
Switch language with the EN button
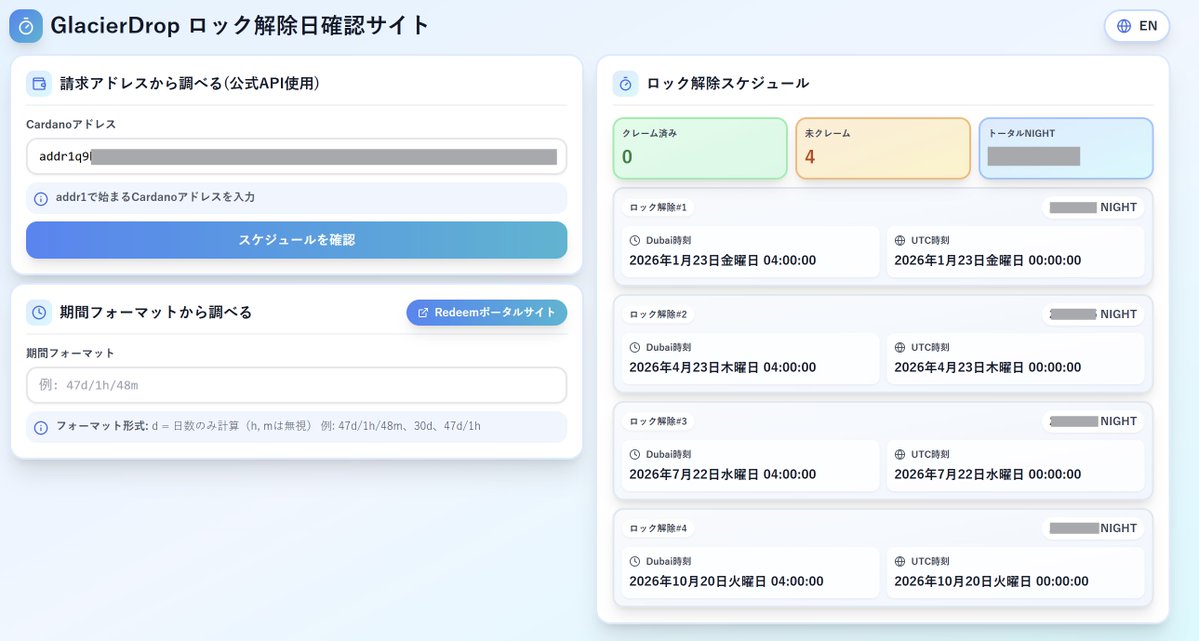(1137, 26)
